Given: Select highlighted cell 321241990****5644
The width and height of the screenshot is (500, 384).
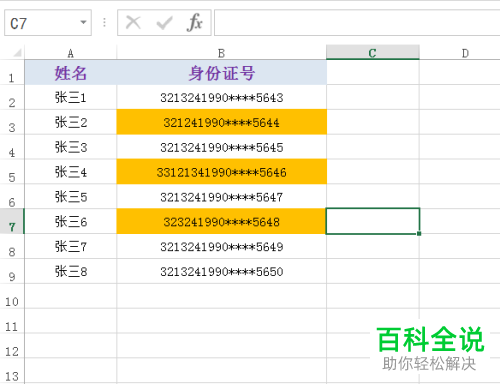Looking at the screenshot, I should (x=222, y=122).
